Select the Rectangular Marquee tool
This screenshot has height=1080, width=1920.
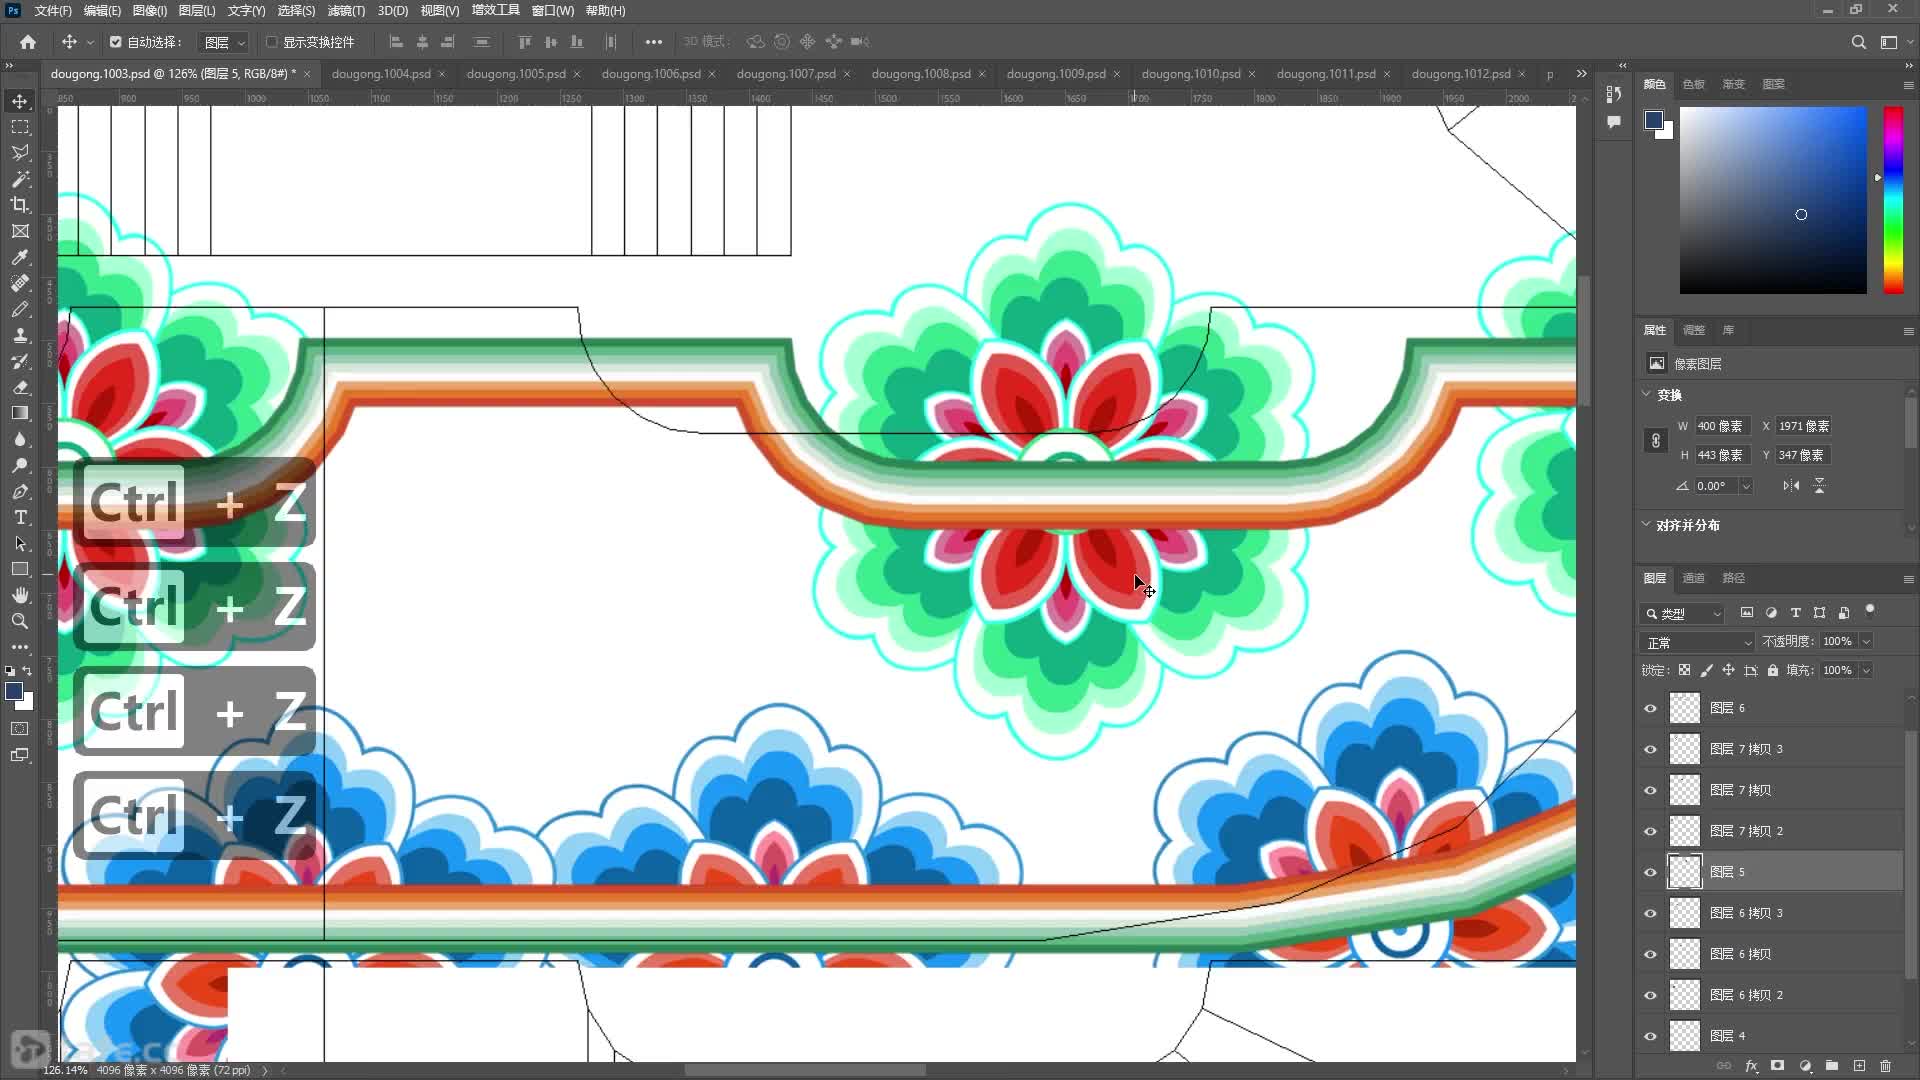point(20,127)
